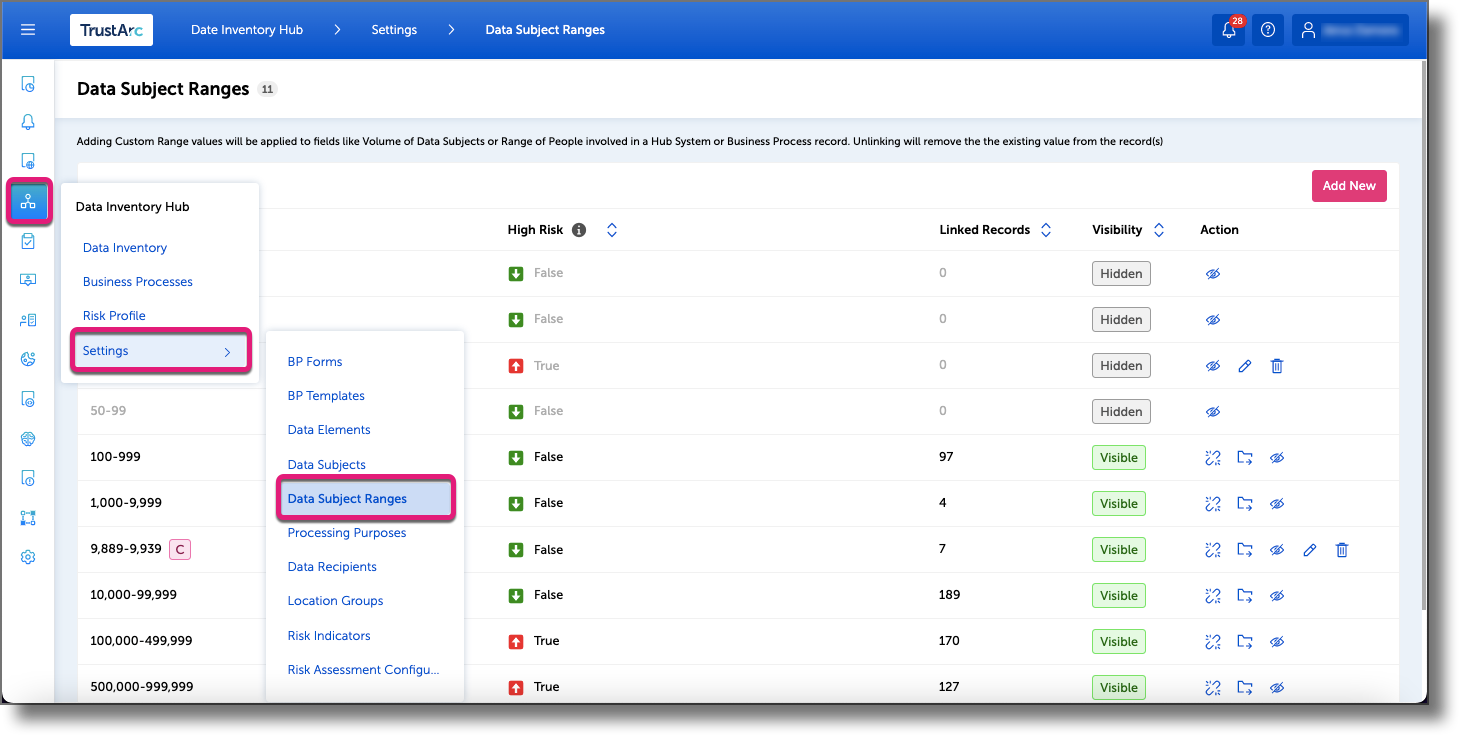Click the hamburger menu icon top-left
The width and height of the screenshot is (1460, 736).
tap(28, 29)
